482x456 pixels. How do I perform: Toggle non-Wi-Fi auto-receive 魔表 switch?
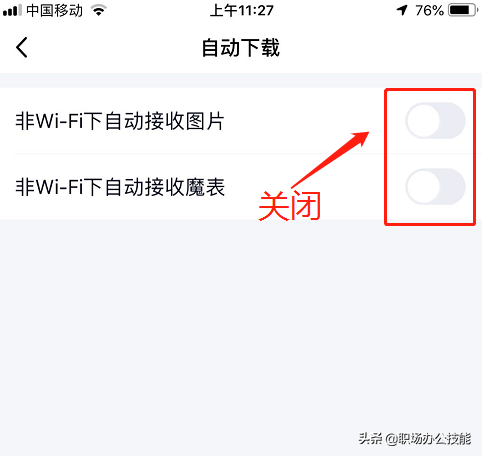click(435, 187)
